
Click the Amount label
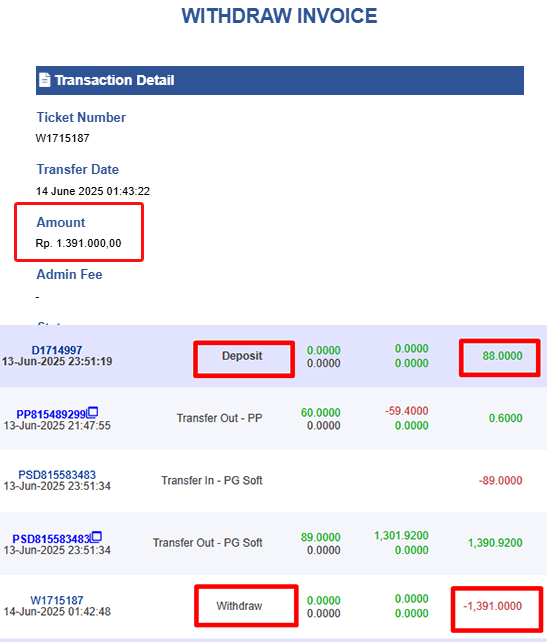click(61, 222)
